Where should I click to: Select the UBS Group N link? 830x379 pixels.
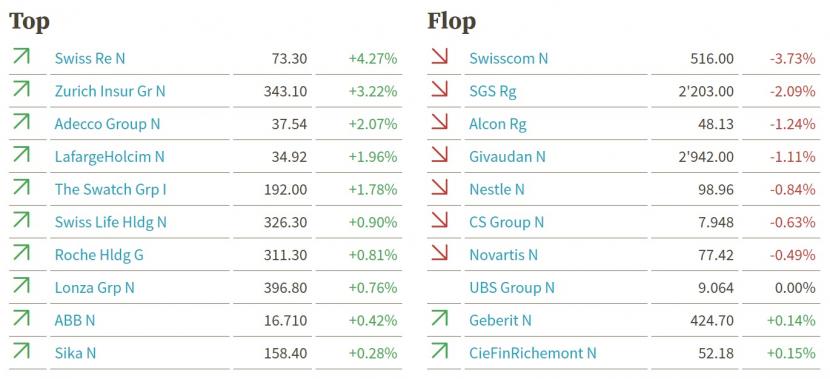[512, 288]
